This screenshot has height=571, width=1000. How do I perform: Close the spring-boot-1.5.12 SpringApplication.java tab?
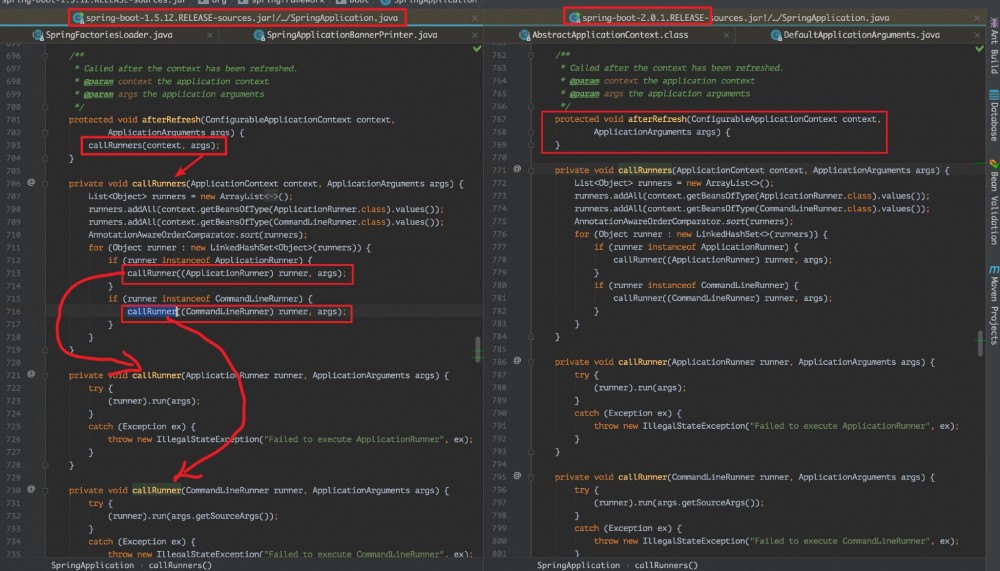(474, 19)
